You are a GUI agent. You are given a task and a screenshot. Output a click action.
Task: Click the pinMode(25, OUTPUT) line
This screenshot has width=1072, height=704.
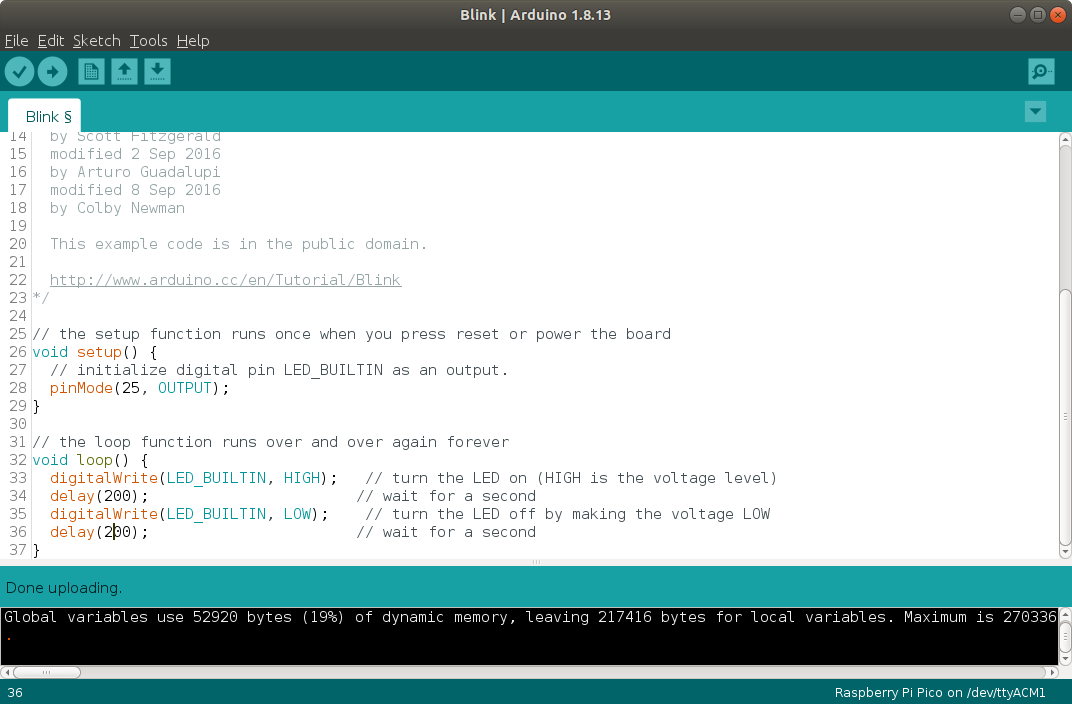click(139, 388)
